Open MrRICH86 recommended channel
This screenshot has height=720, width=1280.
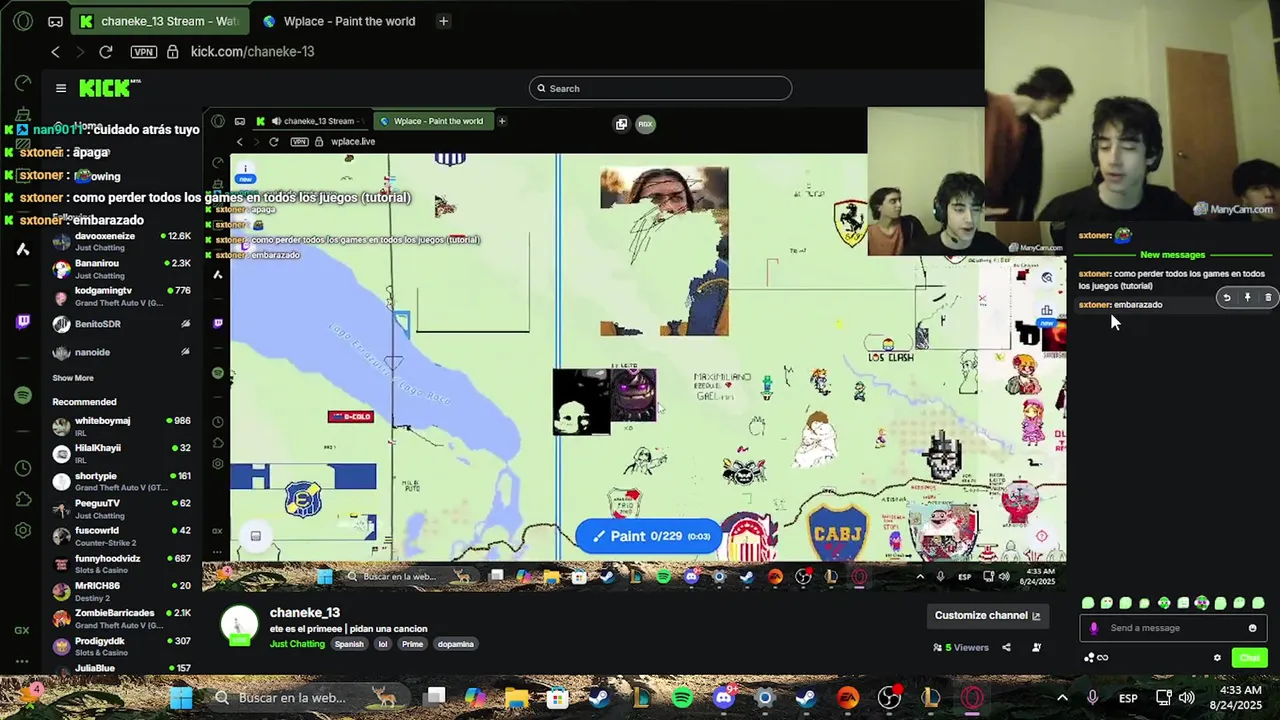pos(120,591)
